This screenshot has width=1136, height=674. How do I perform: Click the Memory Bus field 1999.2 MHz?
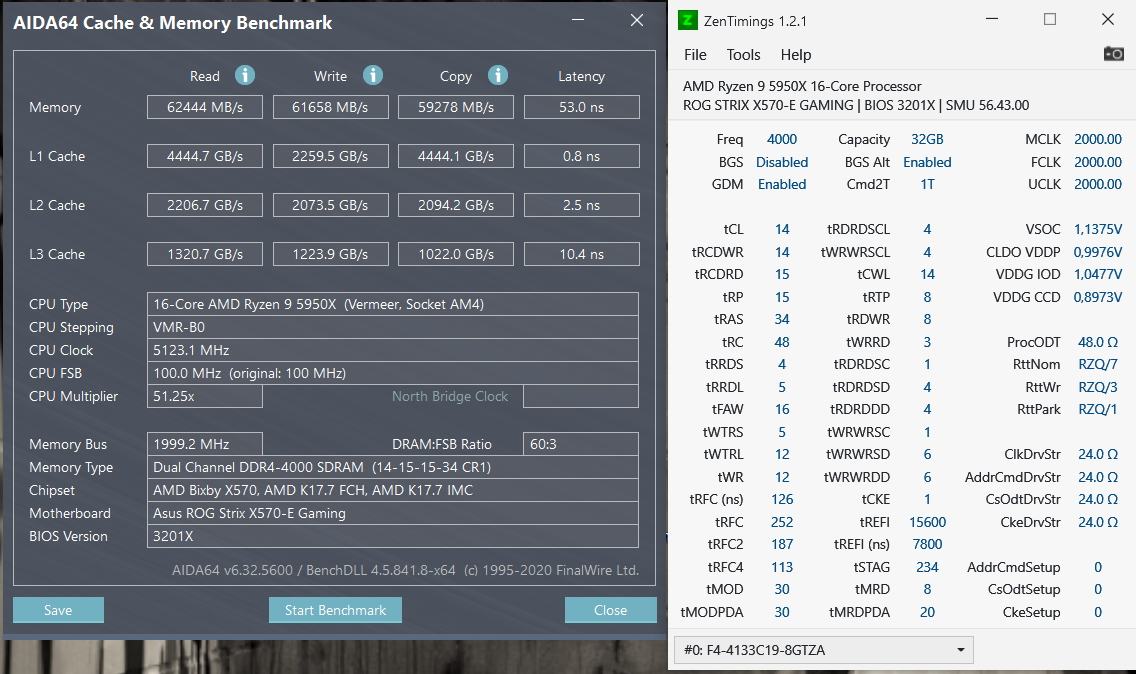pyautogui.click(x=205, y=444)
